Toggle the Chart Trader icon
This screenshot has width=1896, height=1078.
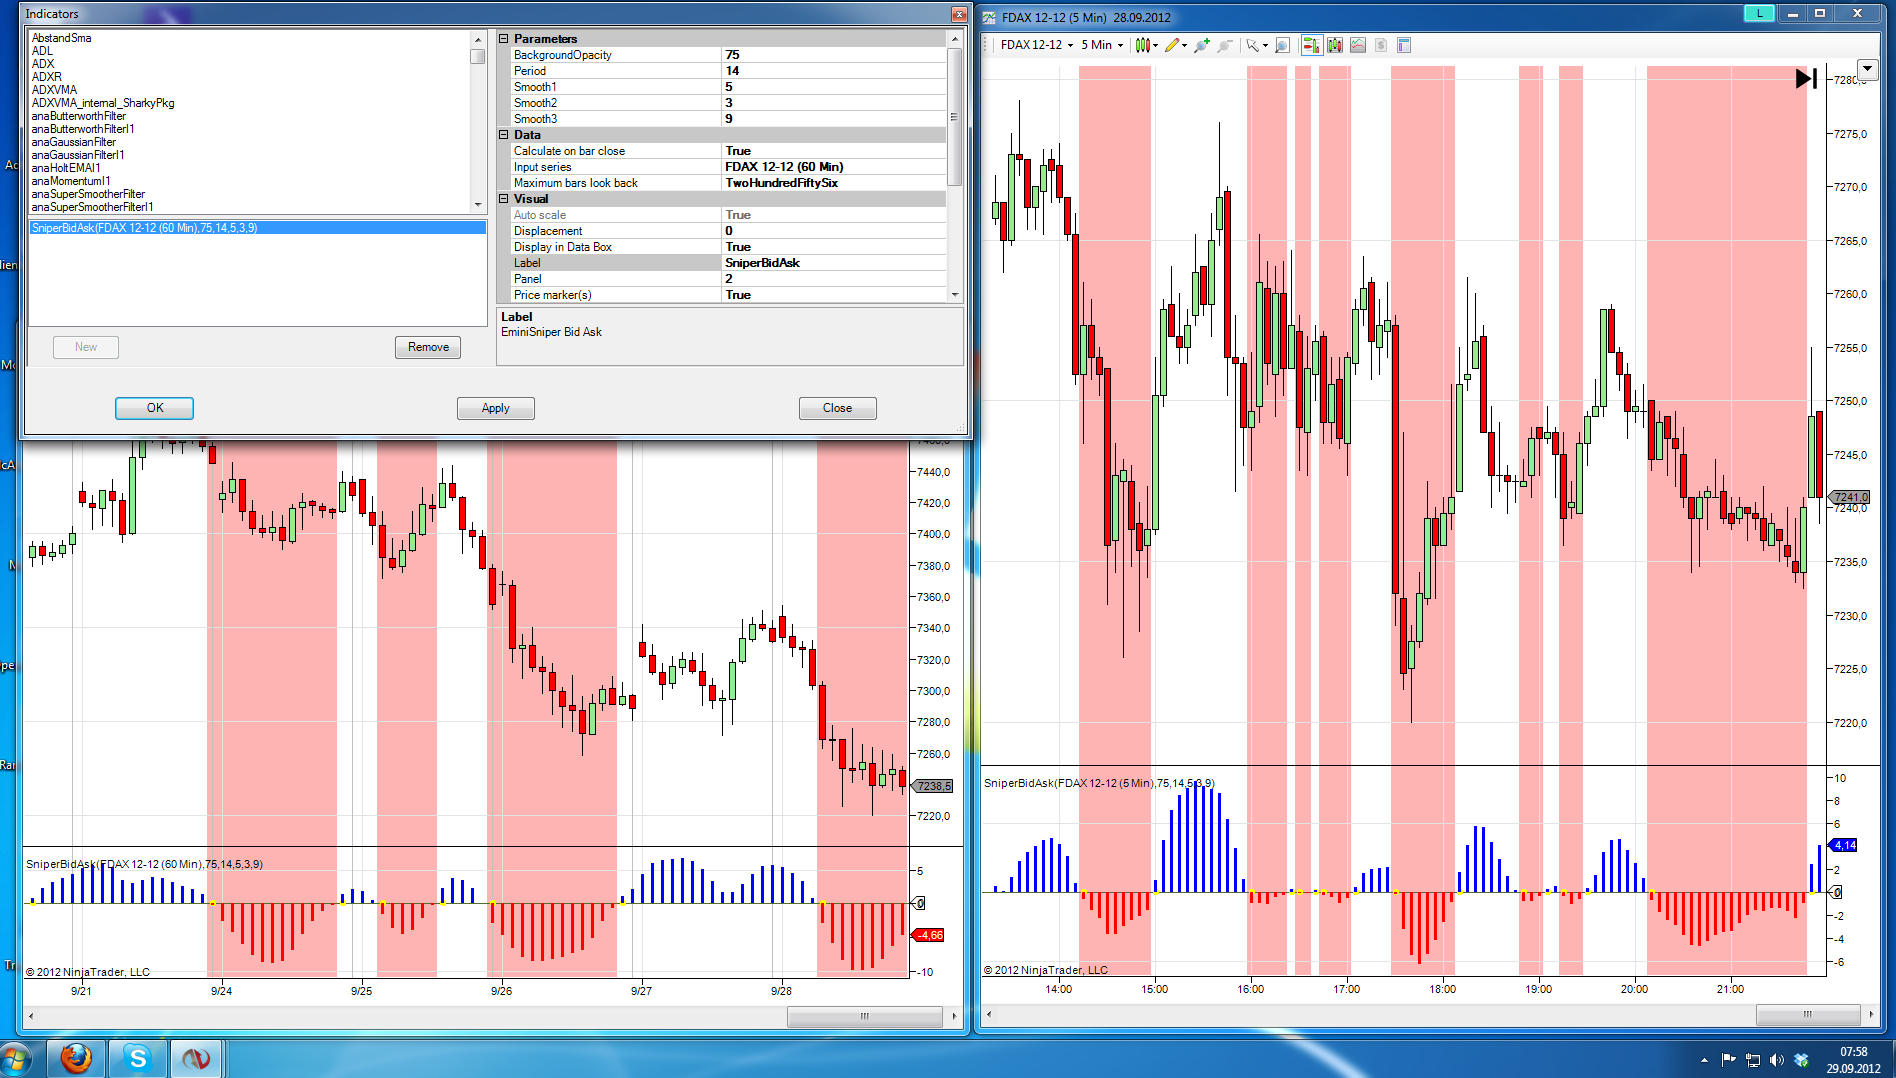[1311, 45]
